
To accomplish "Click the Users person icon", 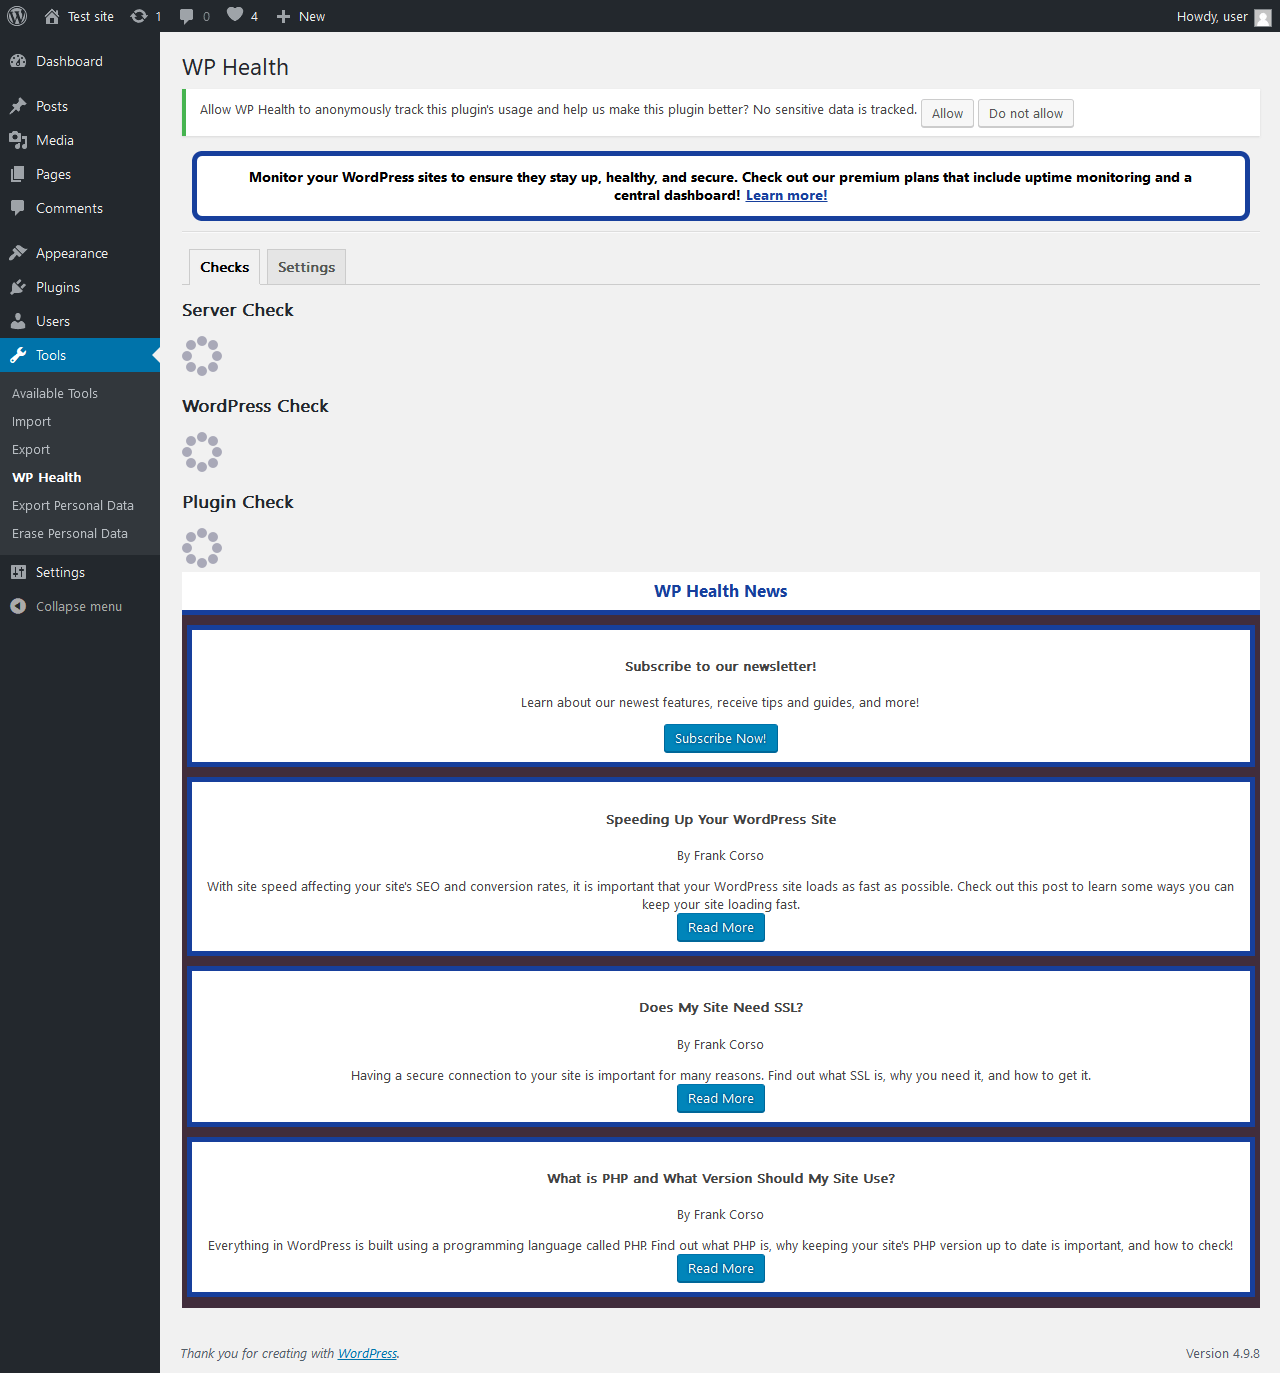I will point(18,321).
